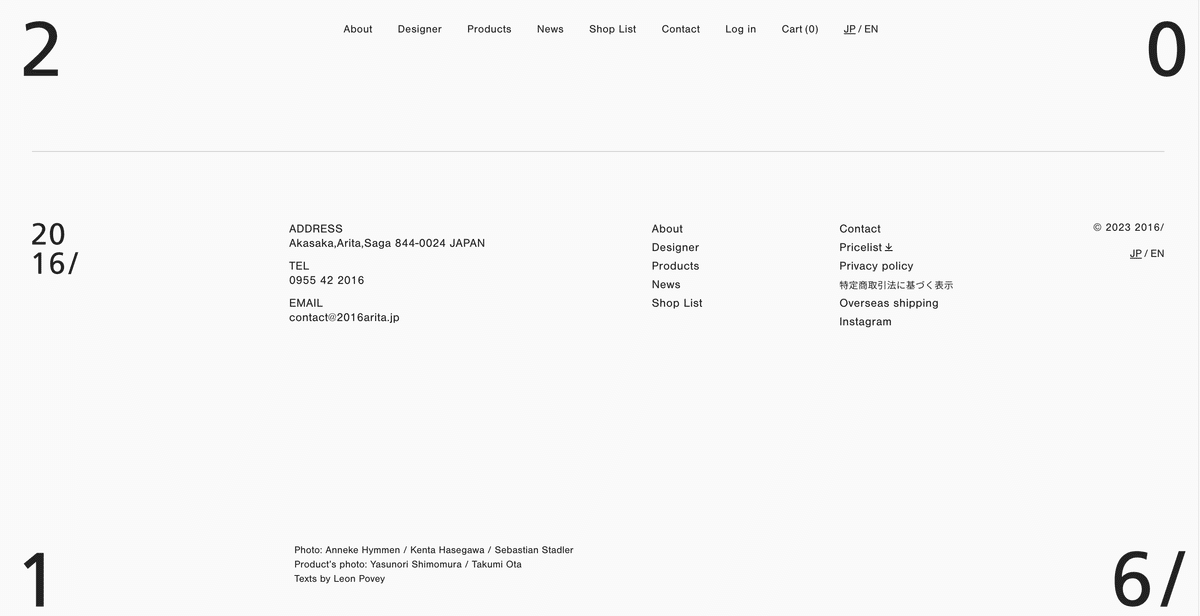1200x616 pixels.
Task: Open the 特定商取引法に基づく表示 link
Action: tap(896, 285)
